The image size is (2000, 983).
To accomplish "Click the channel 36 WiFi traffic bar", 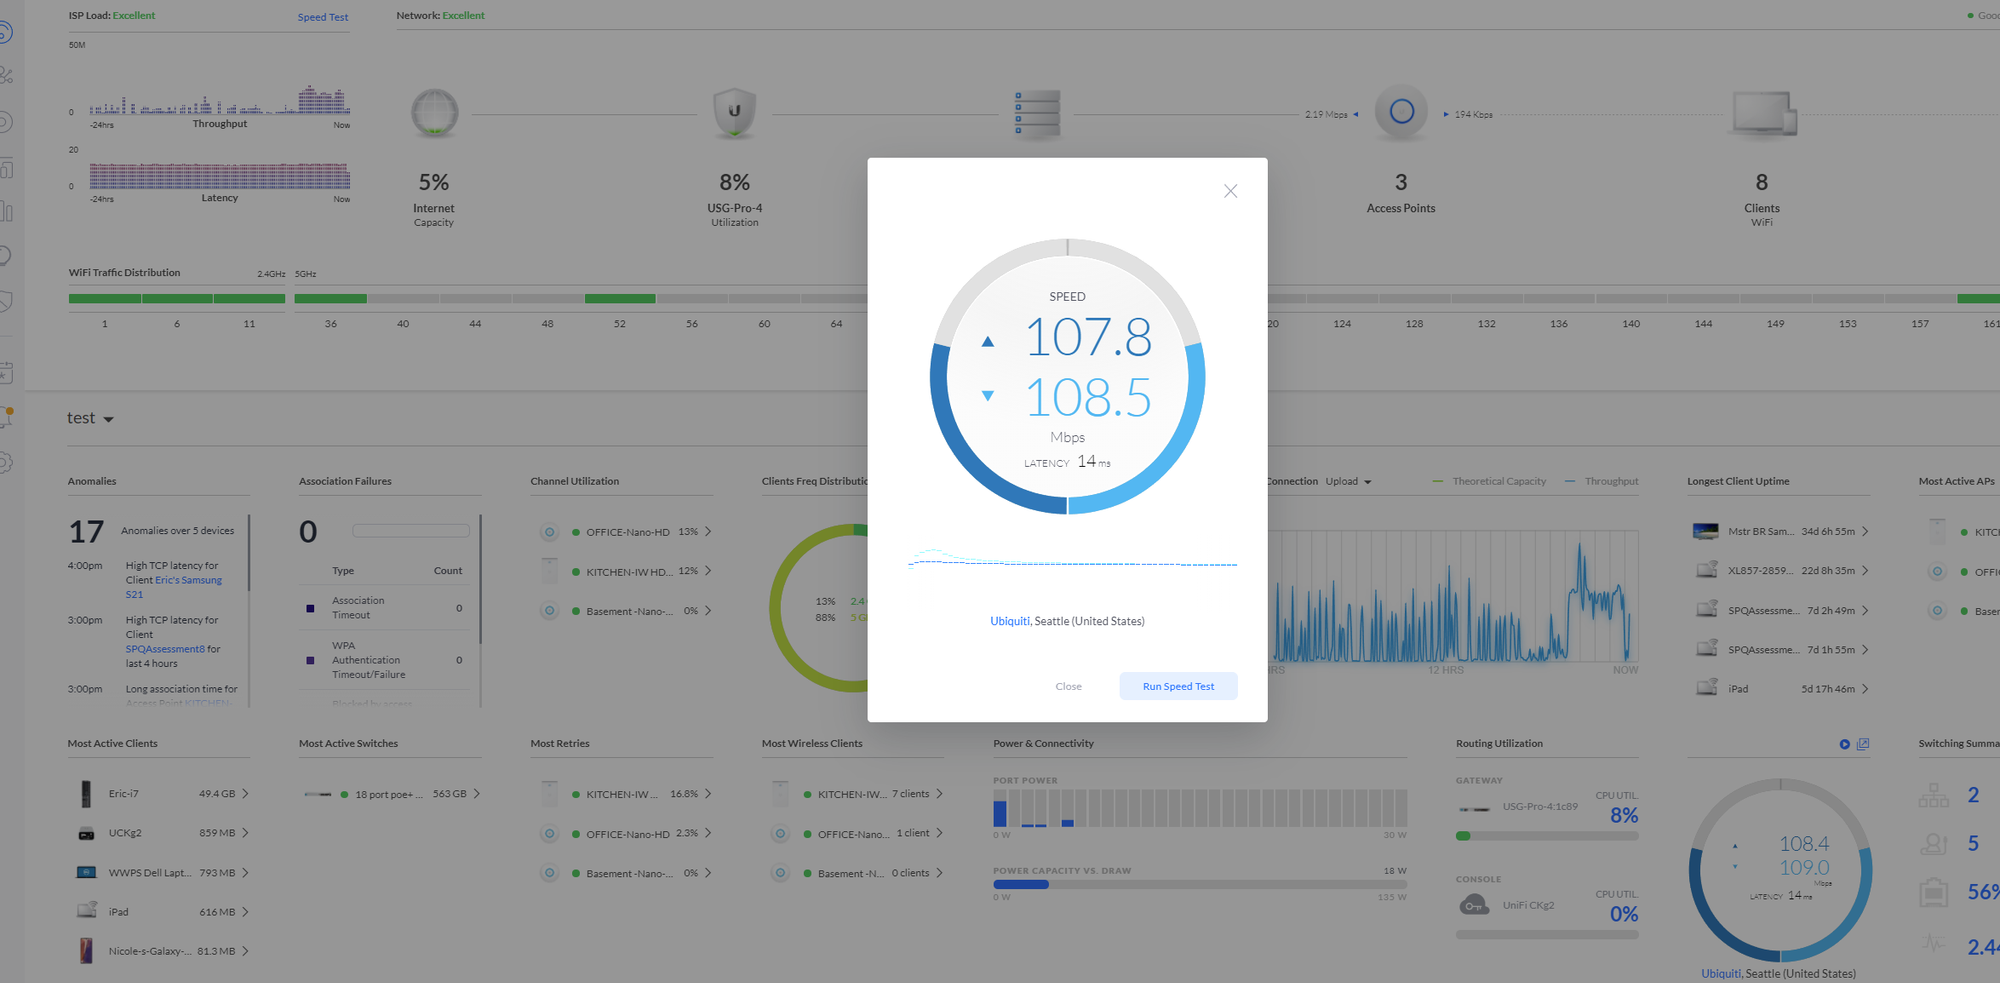I will (331, 299).
